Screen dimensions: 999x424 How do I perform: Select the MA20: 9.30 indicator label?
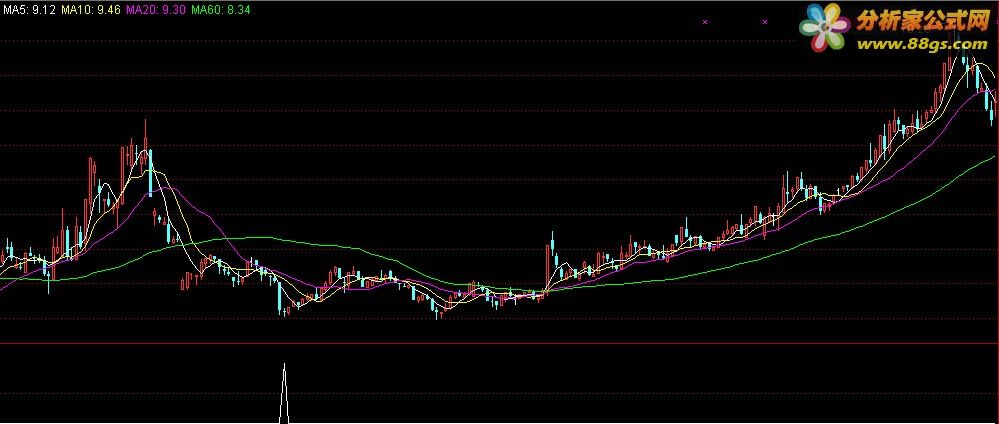pos(156,10)
